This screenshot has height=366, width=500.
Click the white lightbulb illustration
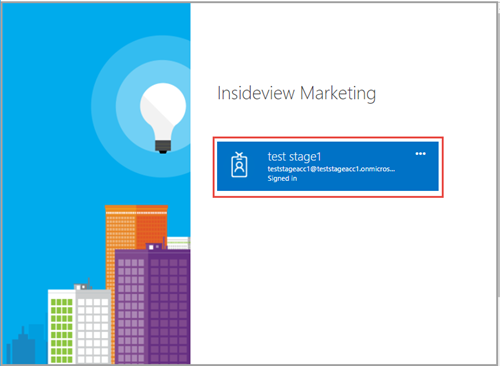(163, 112)
